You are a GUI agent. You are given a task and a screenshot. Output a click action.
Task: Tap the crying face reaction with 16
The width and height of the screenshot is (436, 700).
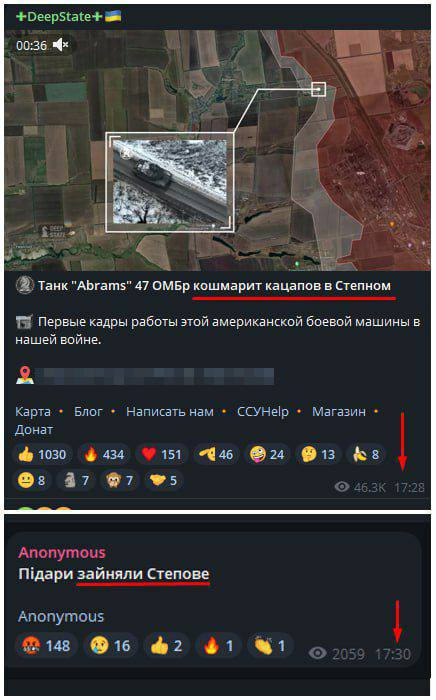(x=110, y=646)
